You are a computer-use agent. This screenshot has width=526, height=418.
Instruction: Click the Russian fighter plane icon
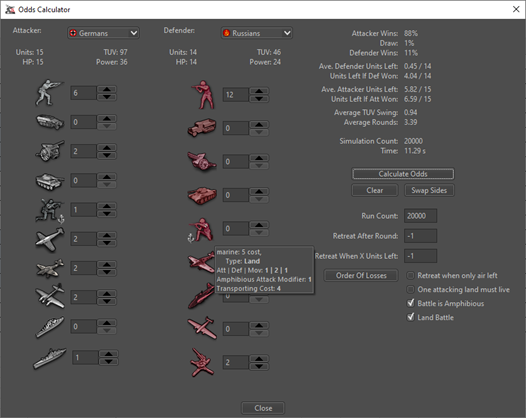[201, 262]
